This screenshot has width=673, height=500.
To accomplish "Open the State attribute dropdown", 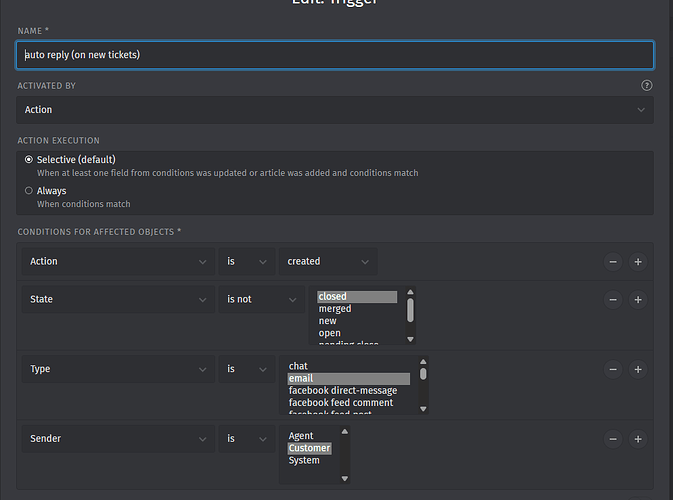I will coord(118,299).
